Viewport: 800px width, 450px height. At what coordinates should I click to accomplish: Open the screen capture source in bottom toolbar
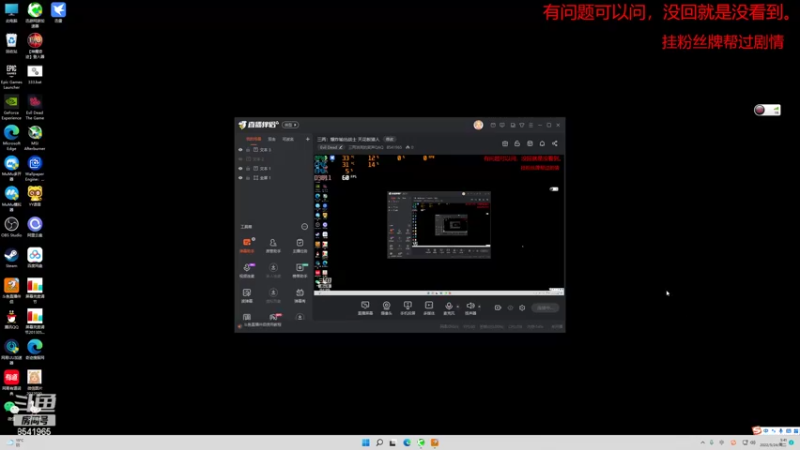pos(365,308)
